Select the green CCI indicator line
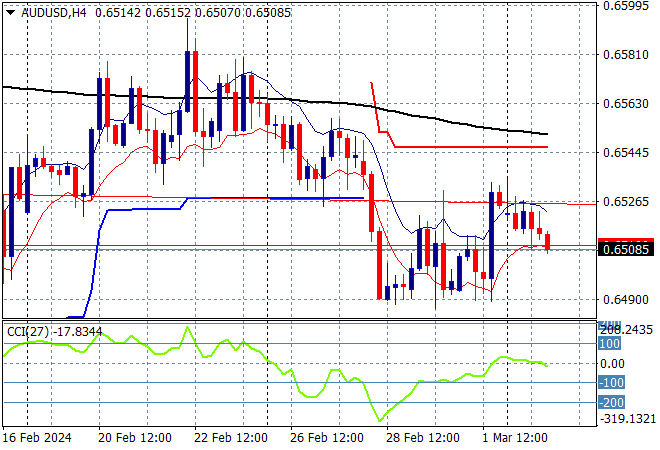This screenshot has width=660, height=450. [x=300, y=373]
